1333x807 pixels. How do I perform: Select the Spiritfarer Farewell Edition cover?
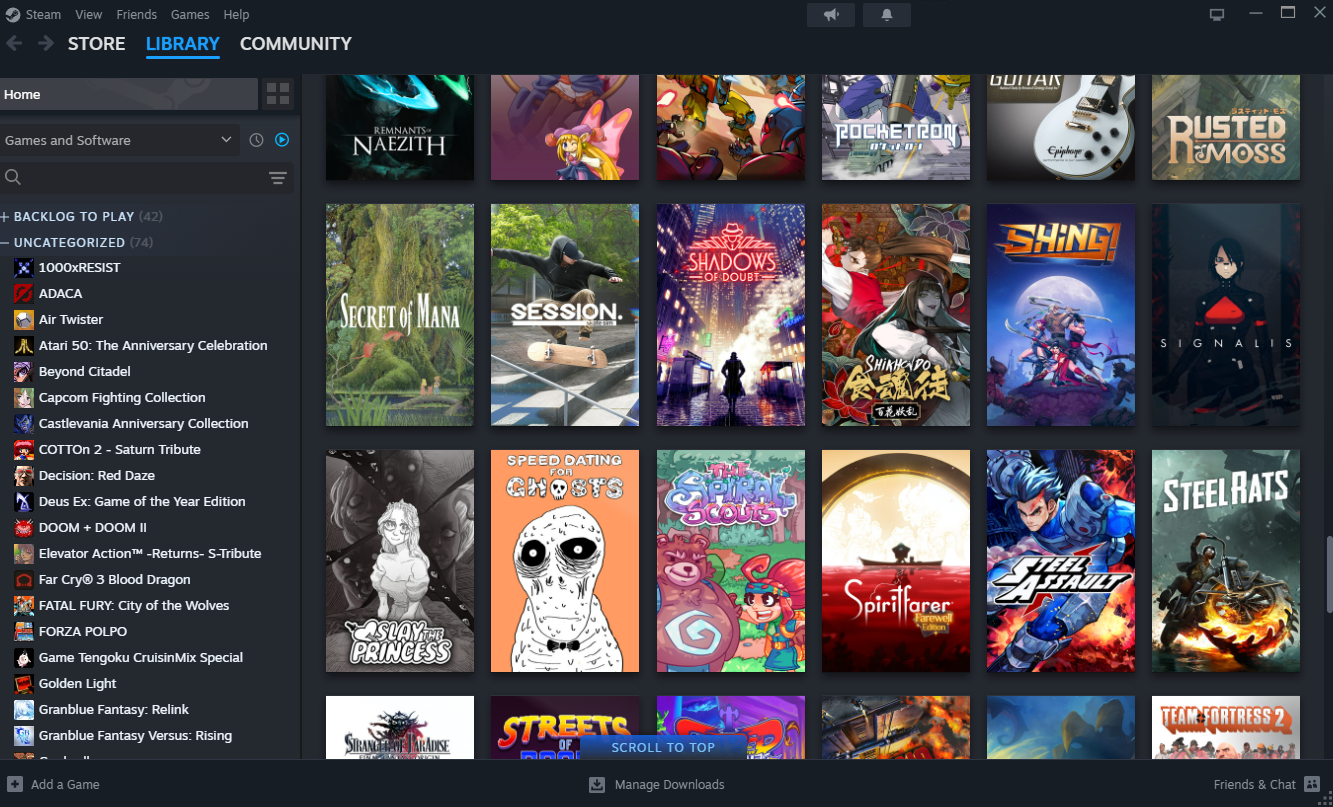(896, 561)
